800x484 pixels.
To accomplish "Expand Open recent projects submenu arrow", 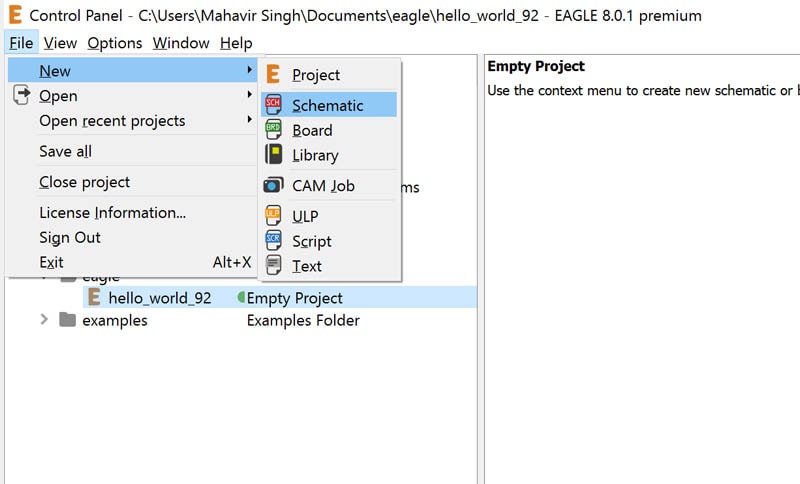I will (x=249, y=119).
